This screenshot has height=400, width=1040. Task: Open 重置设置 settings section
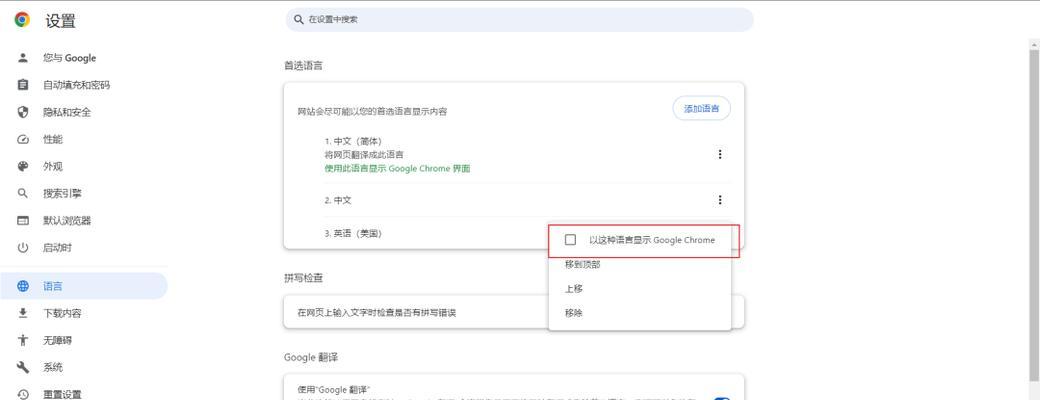point(62,394)
